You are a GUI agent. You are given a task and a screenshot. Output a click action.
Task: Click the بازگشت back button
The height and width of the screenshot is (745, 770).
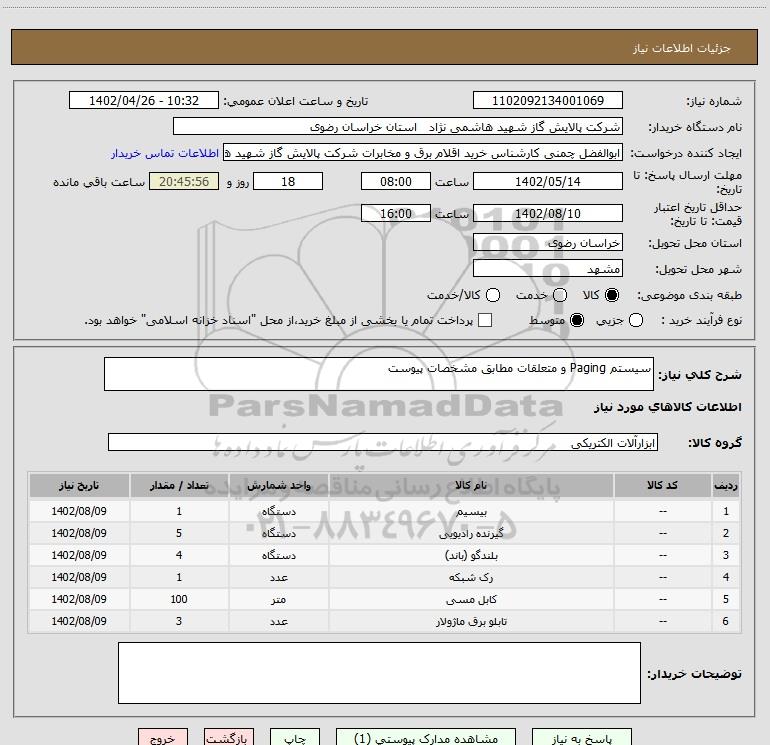coord(229,738)
